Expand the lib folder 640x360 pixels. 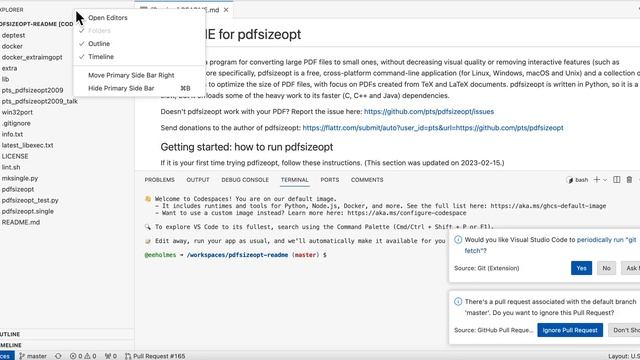pyautogui.click(x=5, y=79)
